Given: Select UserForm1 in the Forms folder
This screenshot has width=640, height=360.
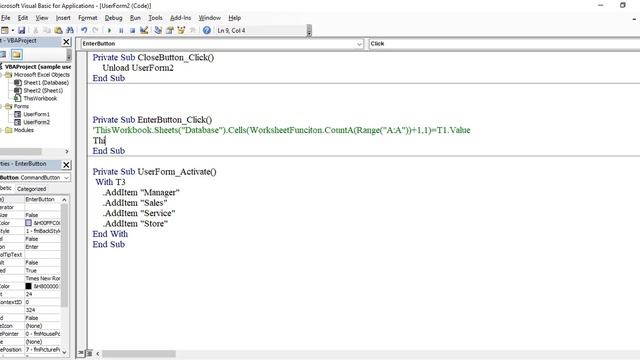Looking at the screenshot, I should coord(36,114).
